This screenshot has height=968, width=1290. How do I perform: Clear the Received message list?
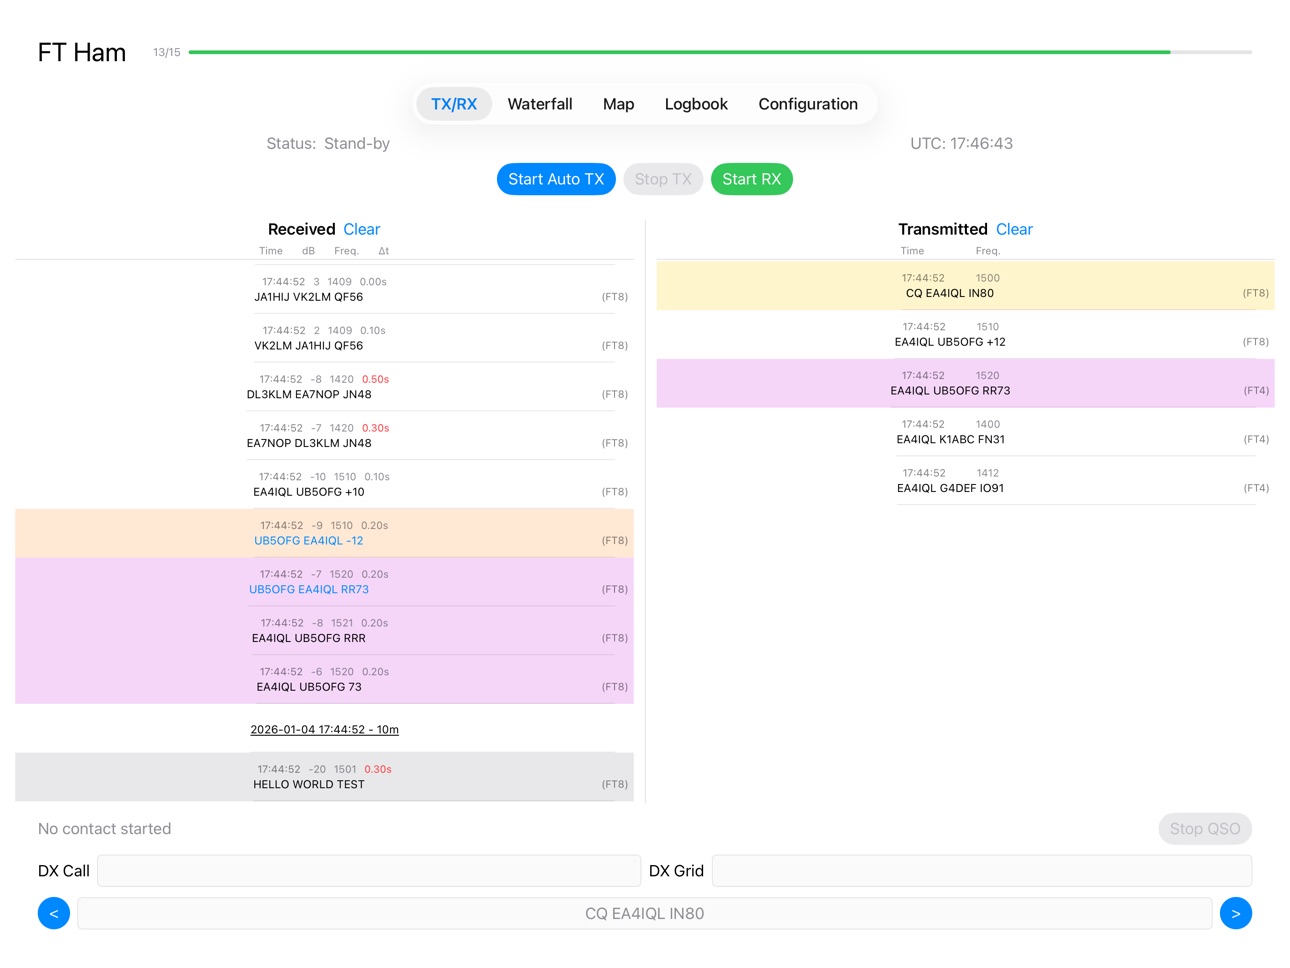(362, 229)
